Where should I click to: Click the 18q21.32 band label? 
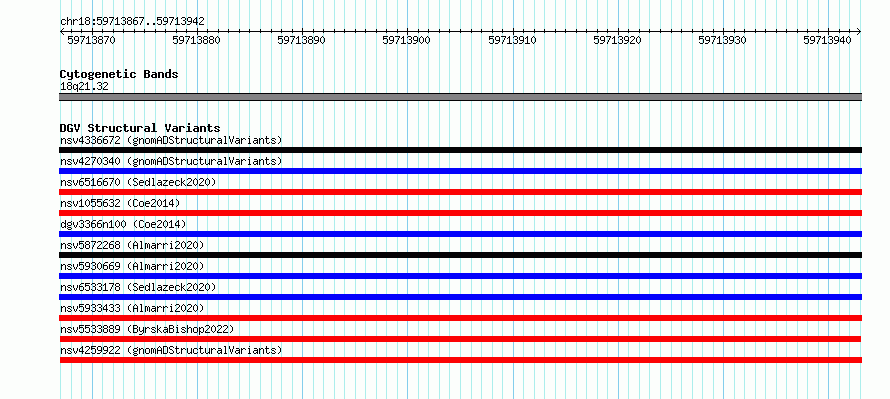[84, 87]
